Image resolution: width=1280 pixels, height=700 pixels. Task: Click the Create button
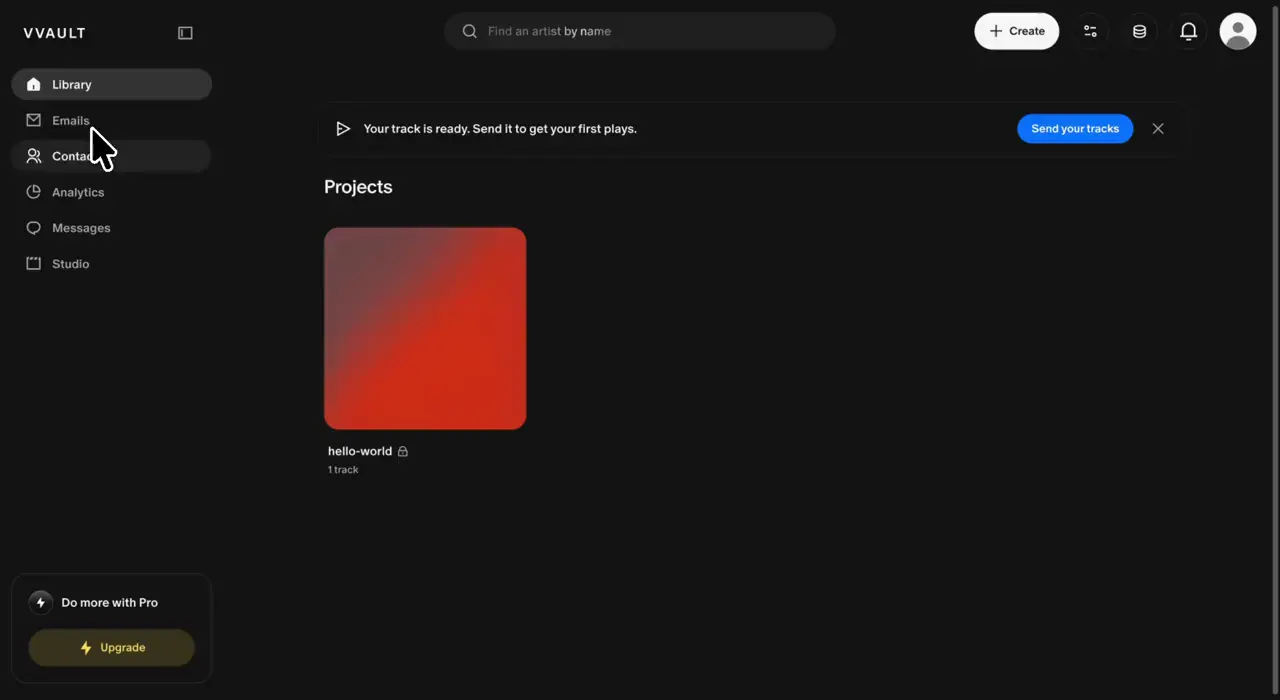click(x=1016, y=31)
